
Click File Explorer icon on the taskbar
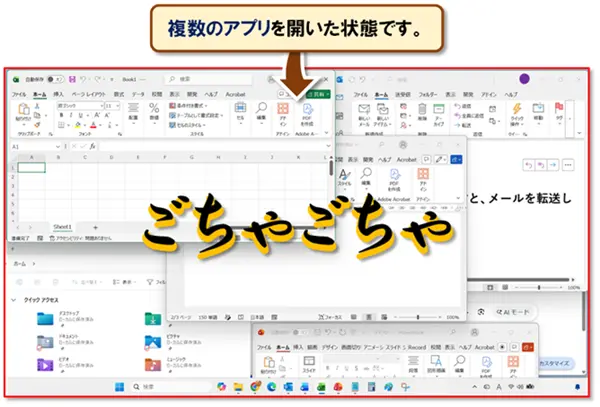pos(238,387)
